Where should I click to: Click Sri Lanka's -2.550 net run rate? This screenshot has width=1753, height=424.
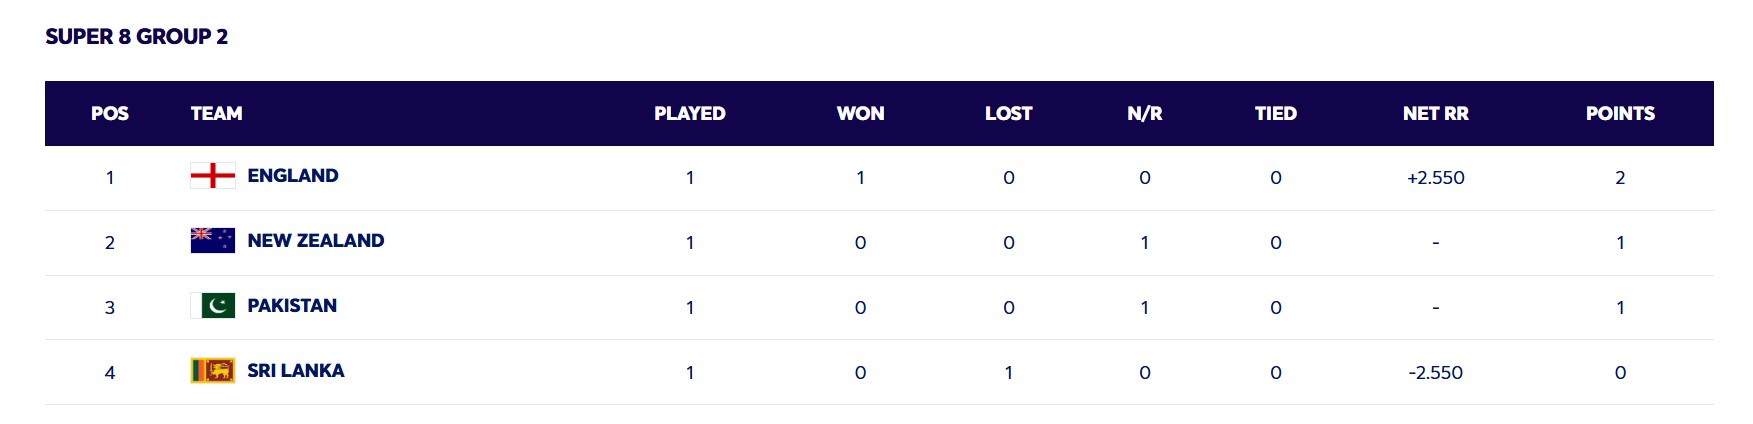pos(1436,373)
